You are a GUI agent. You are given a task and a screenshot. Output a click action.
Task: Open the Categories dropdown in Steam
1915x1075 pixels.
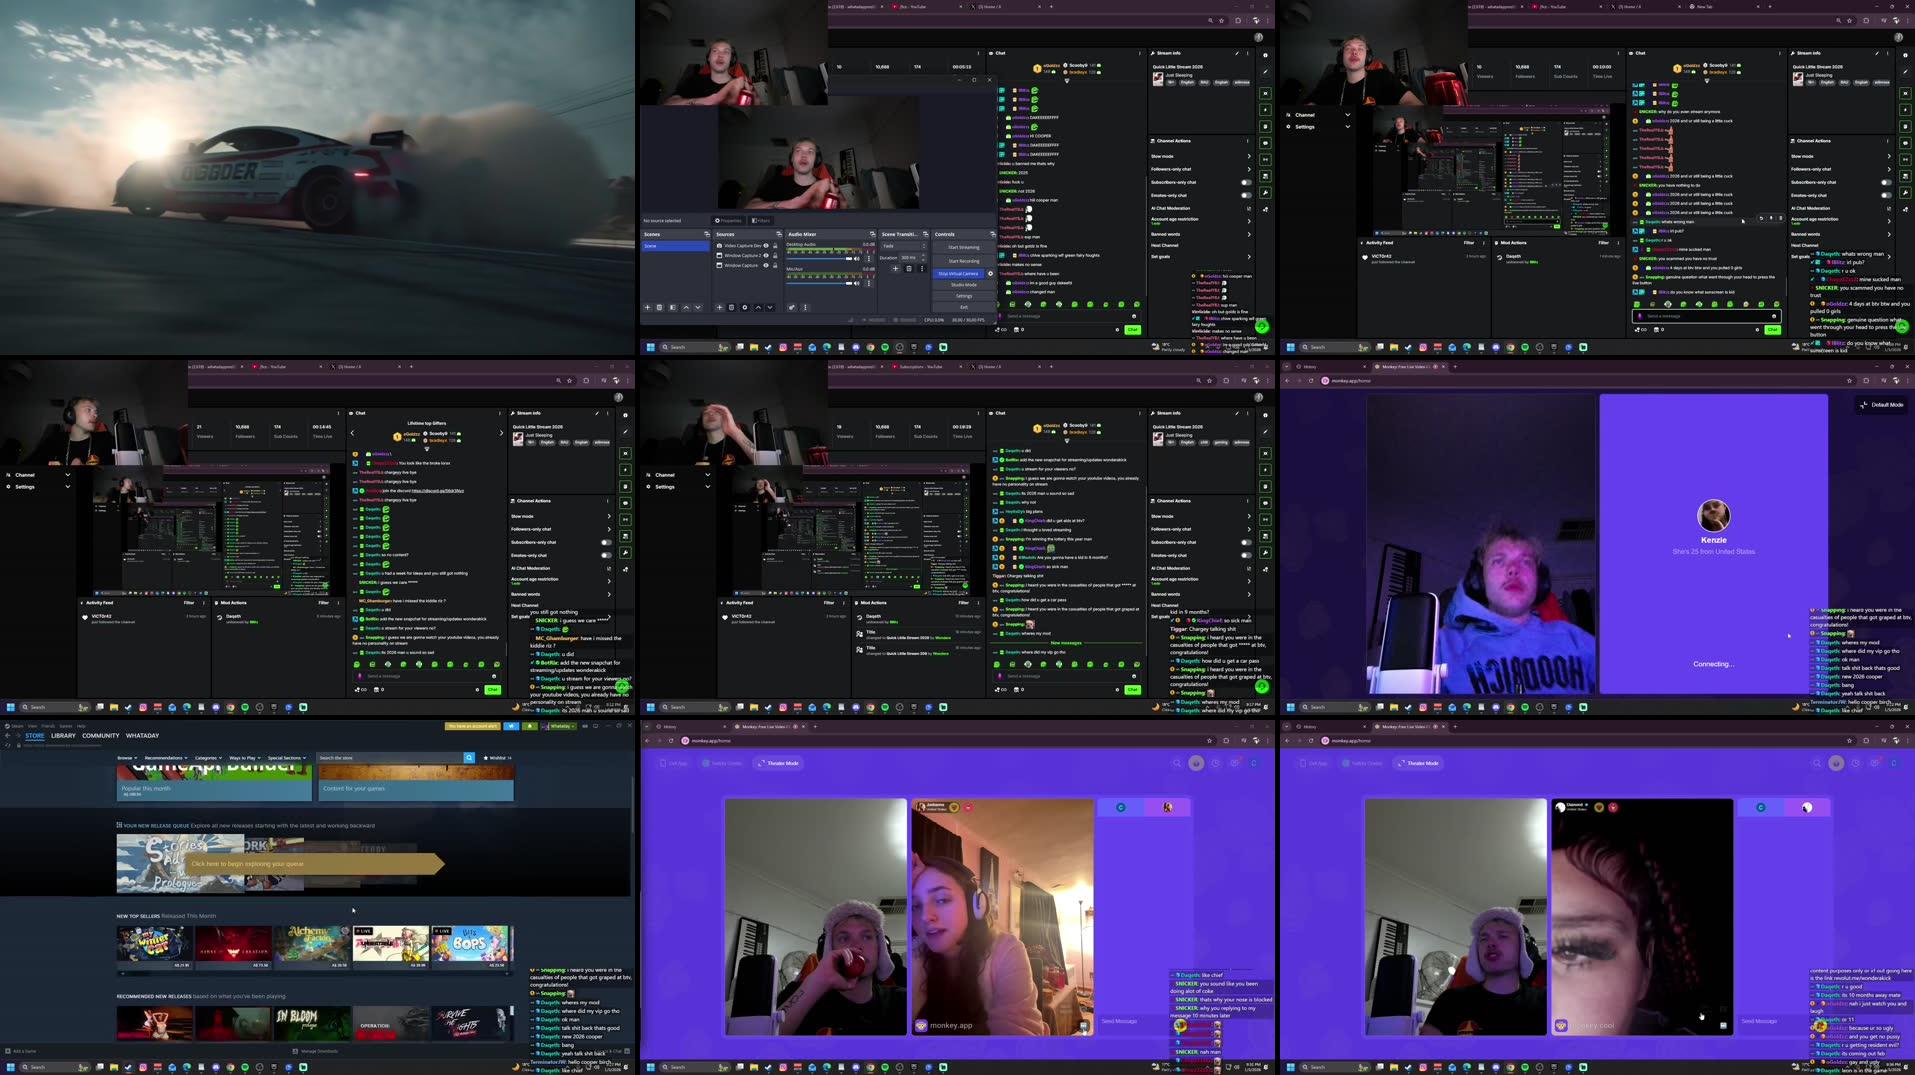tap(207, 758)
